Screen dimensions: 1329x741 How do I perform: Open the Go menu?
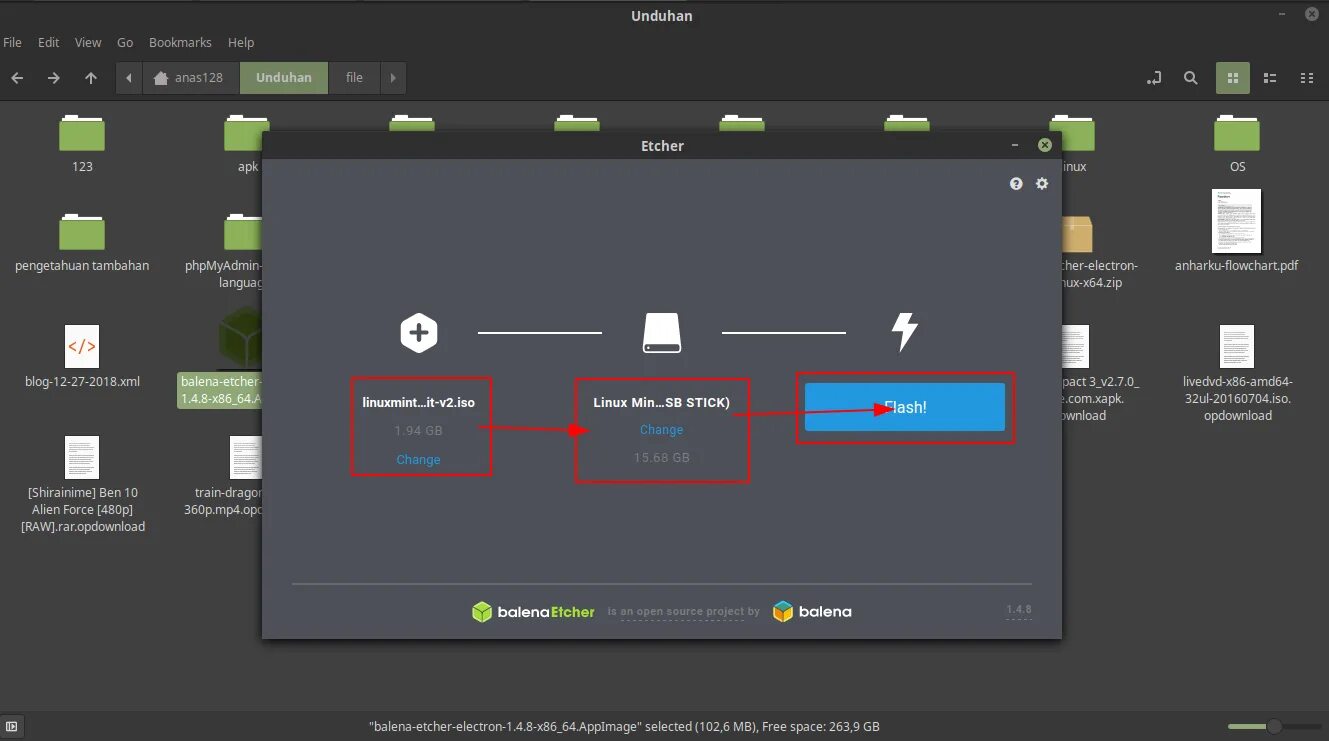pyautogui.click(x=125, y=43)
